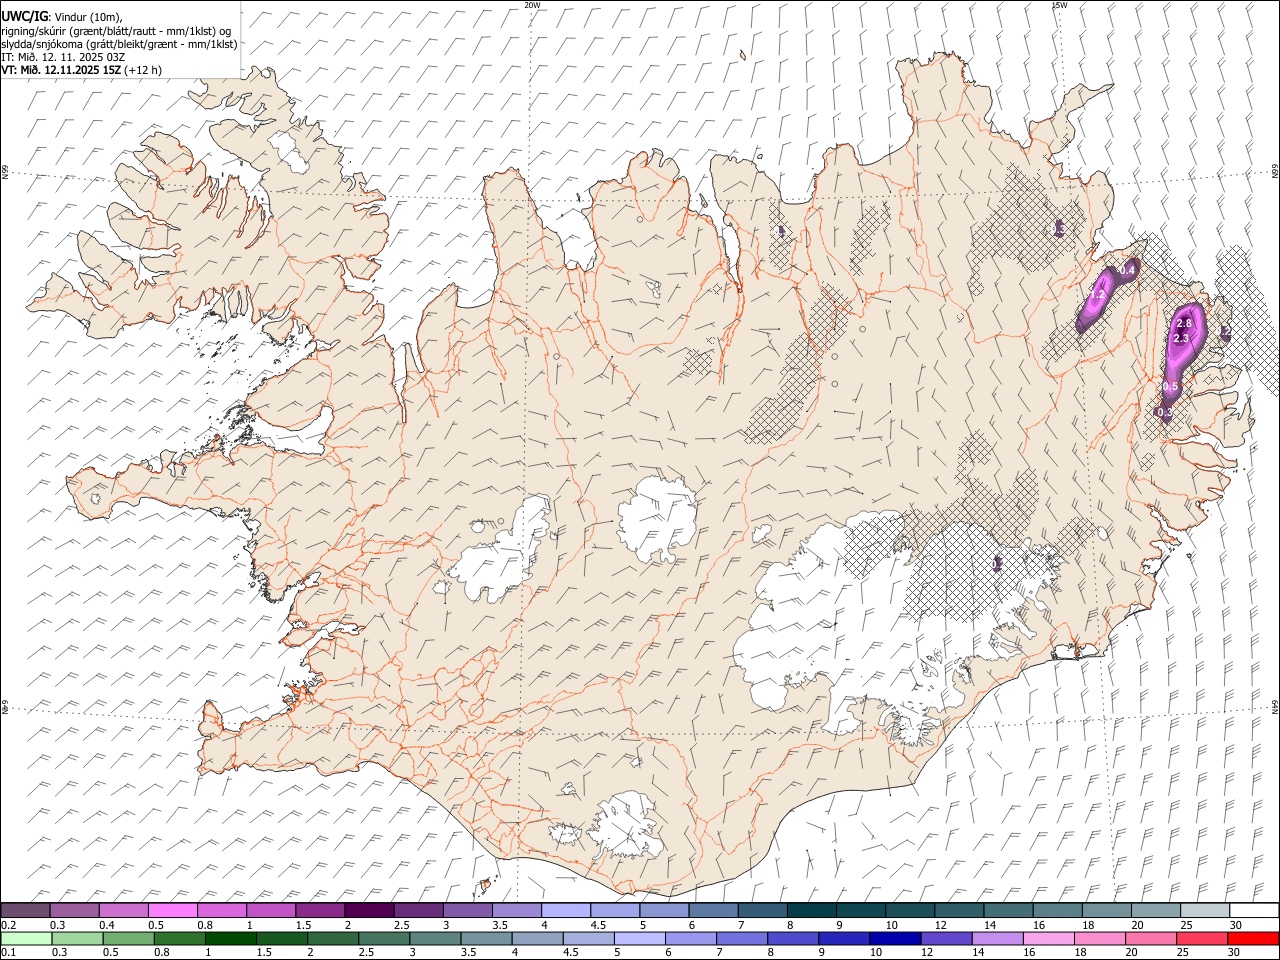Screen dimensions: 1280x960
Task: Click the '2.8' precipitation value on the map
Action: click(1185, 323)
